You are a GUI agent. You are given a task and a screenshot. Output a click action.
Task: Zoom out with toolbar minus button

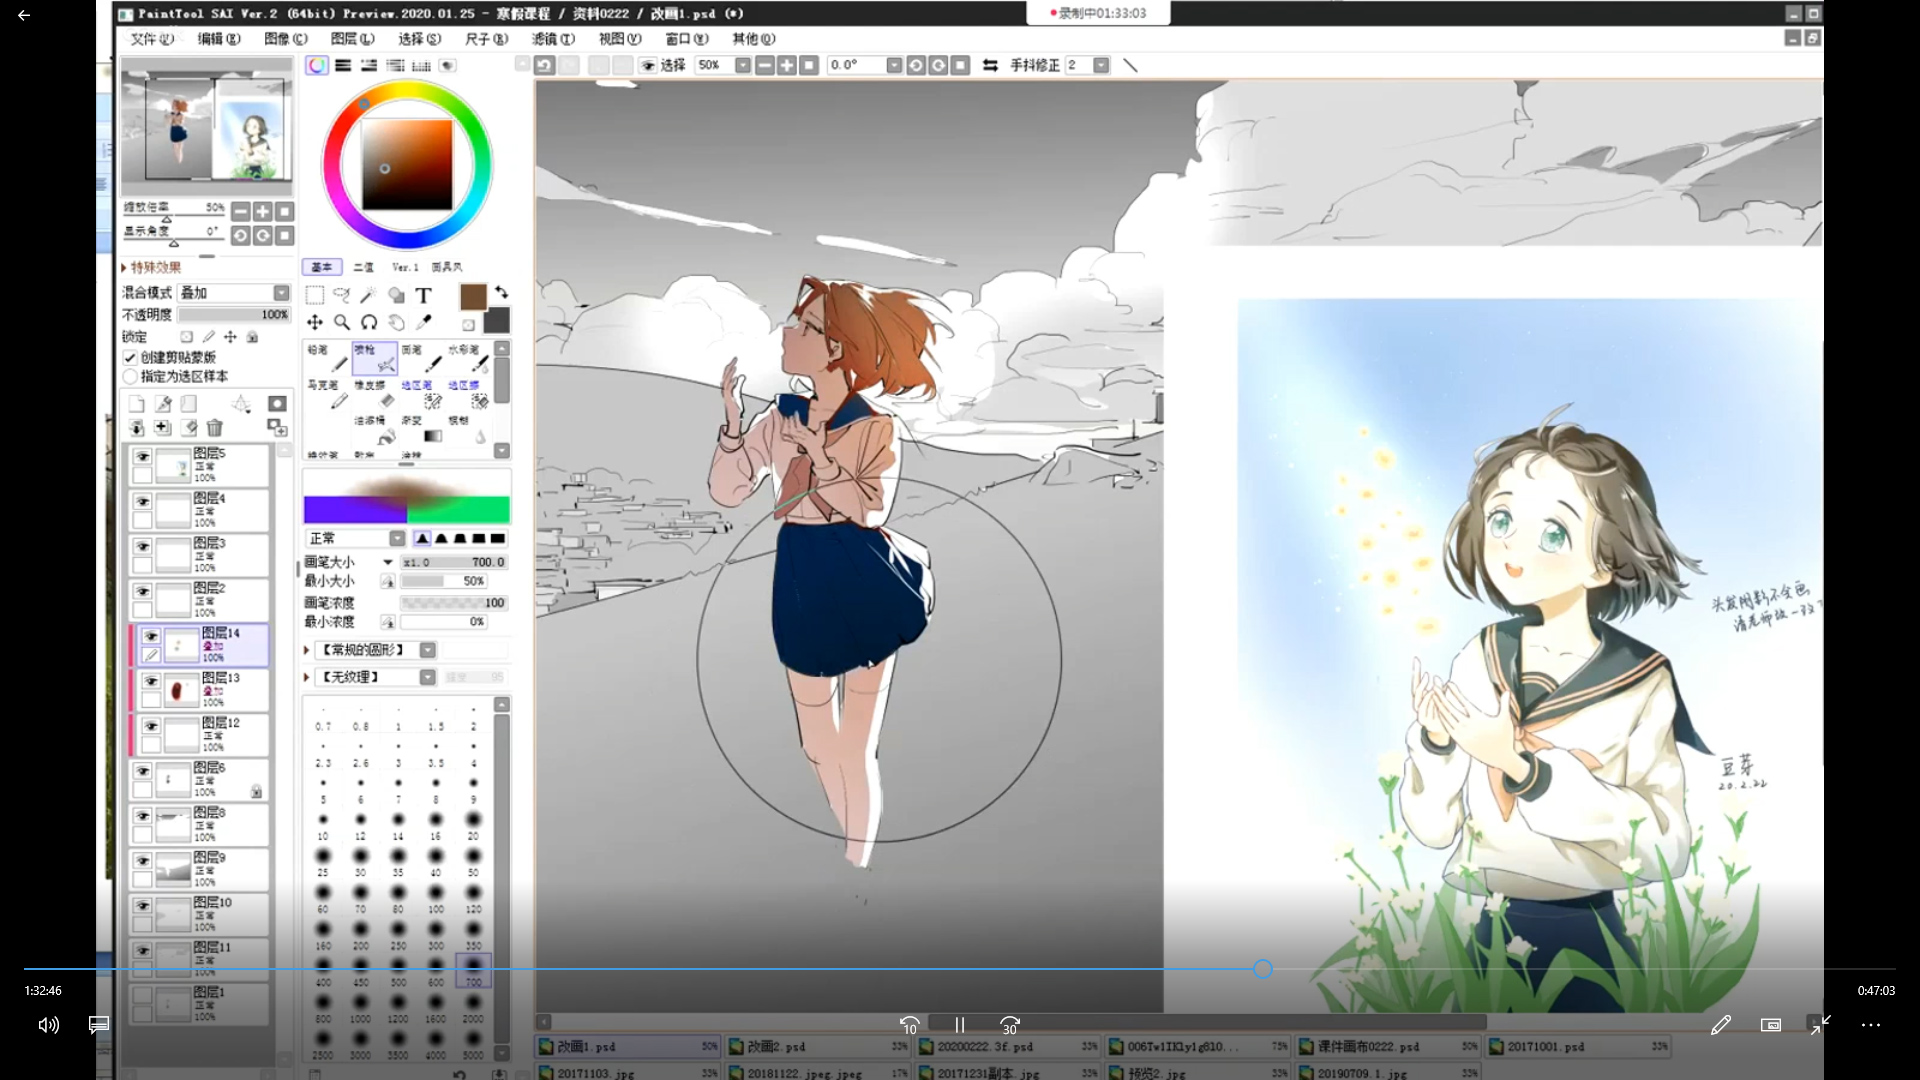(765, 65)
